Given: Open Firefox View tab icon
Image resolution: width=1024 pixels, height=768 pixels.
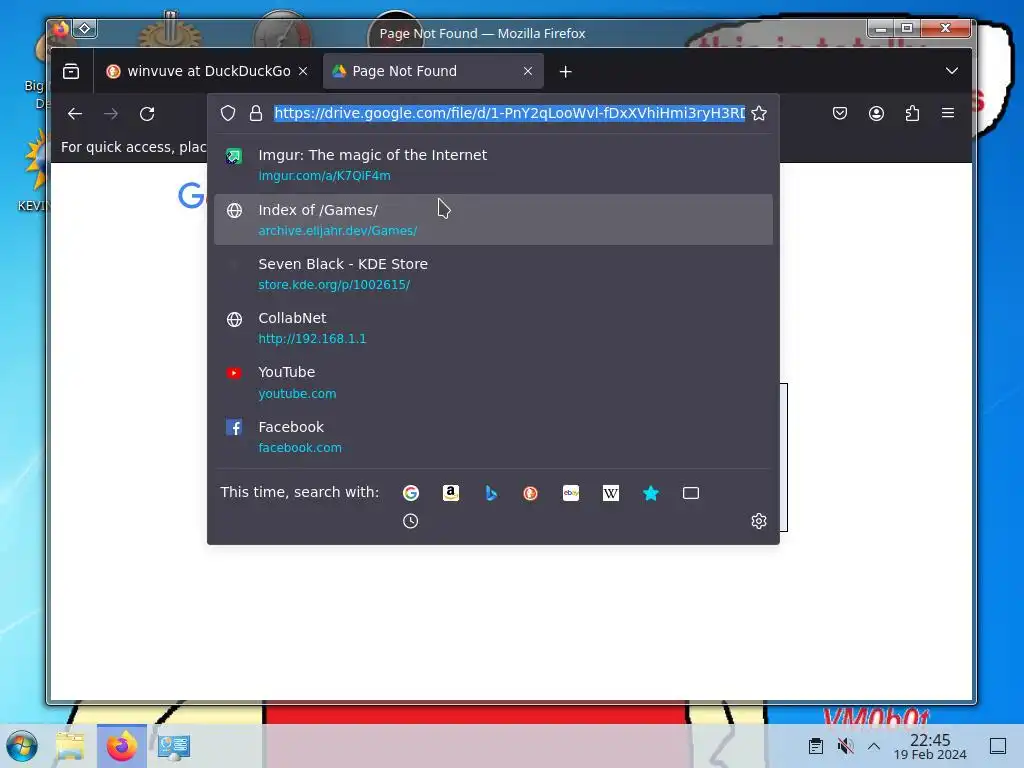Looking at the screenshot, I should tap(71, 71).
